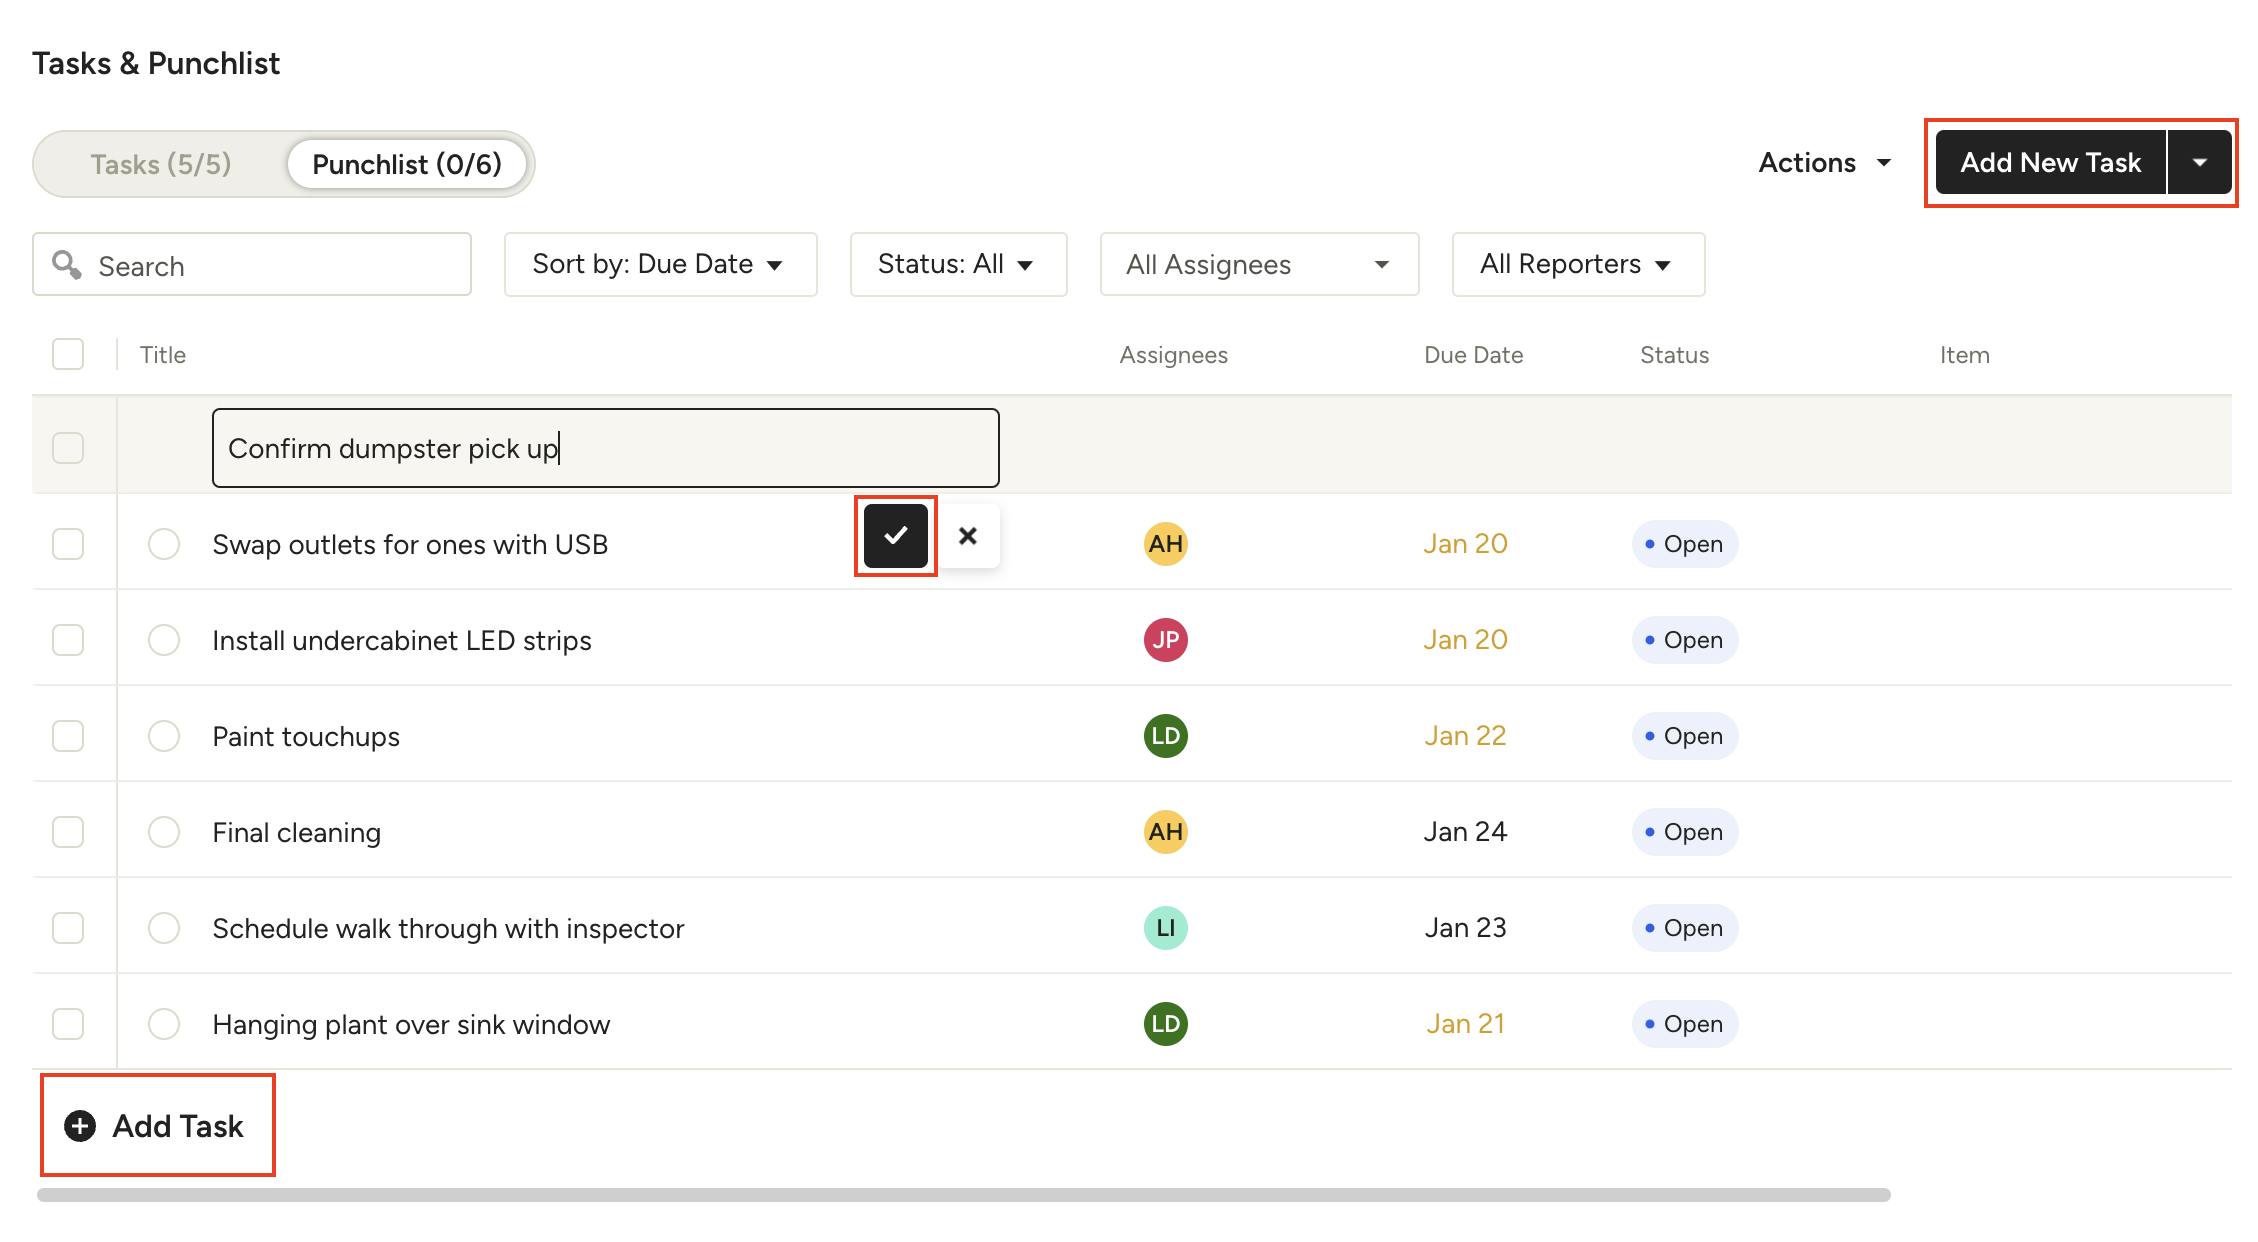Open Hanging plant over sink window task
The height and width of the screenshot is (1242, 2258).
click(x=411, y=1024)
